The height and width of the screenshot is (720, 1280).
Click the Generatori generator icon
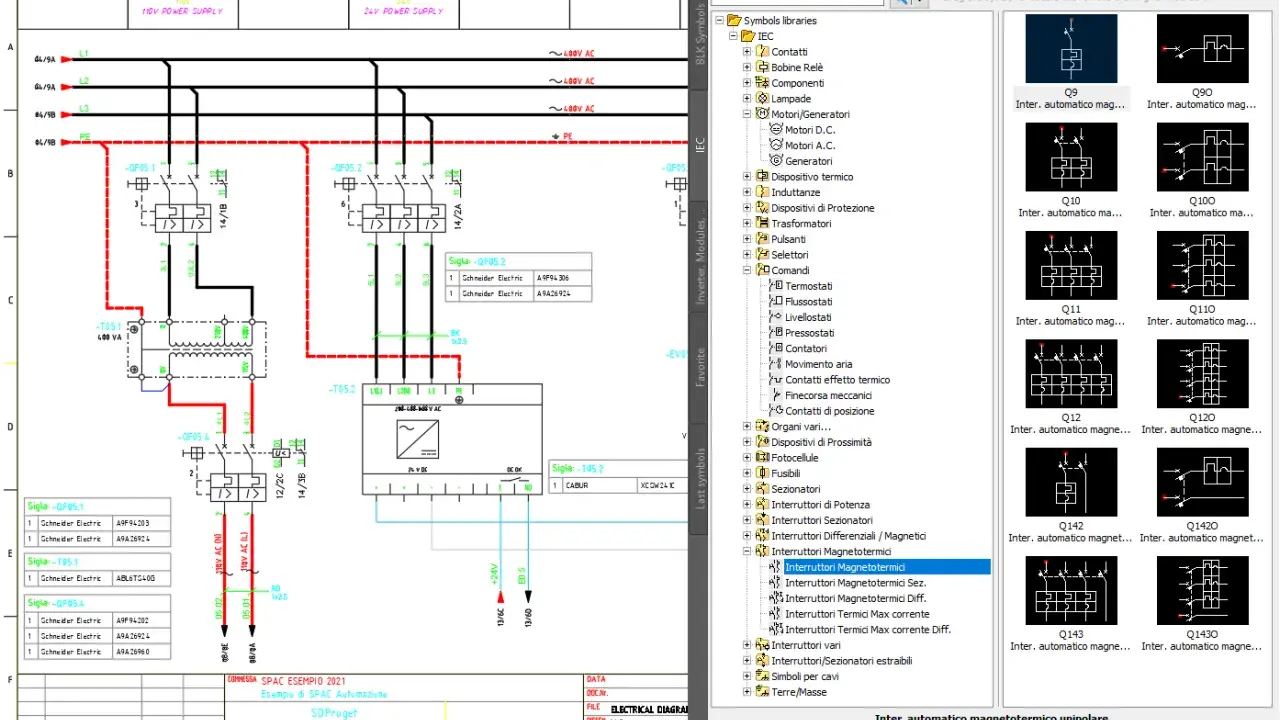[x=777, y=161]
